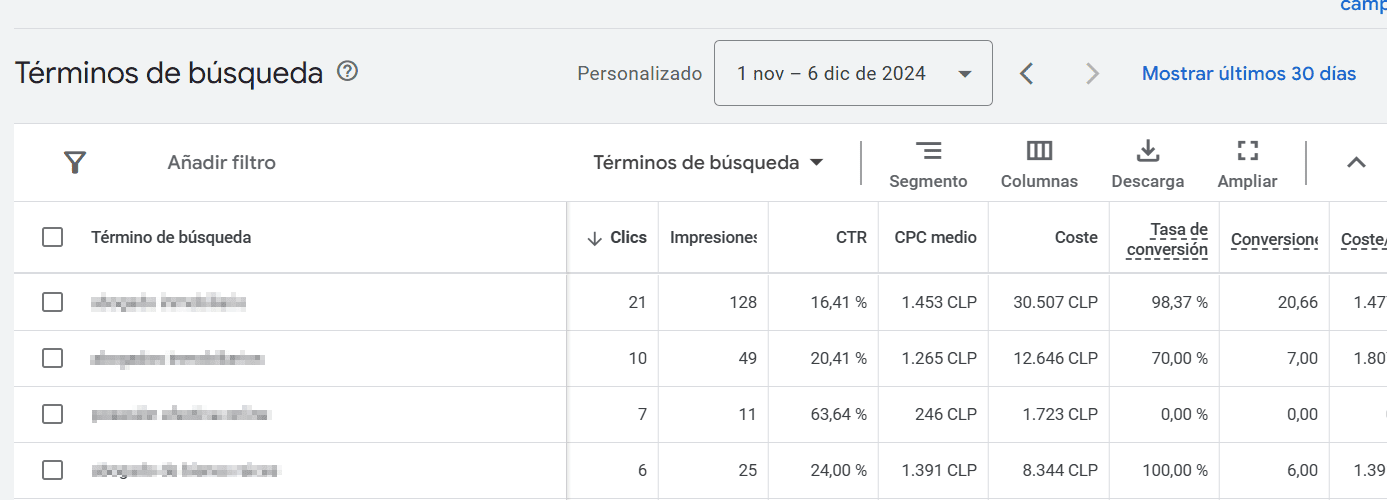Viewport: 1387px width, 500px height.
Task: Open the Segmento options
Action: (928, 164)
